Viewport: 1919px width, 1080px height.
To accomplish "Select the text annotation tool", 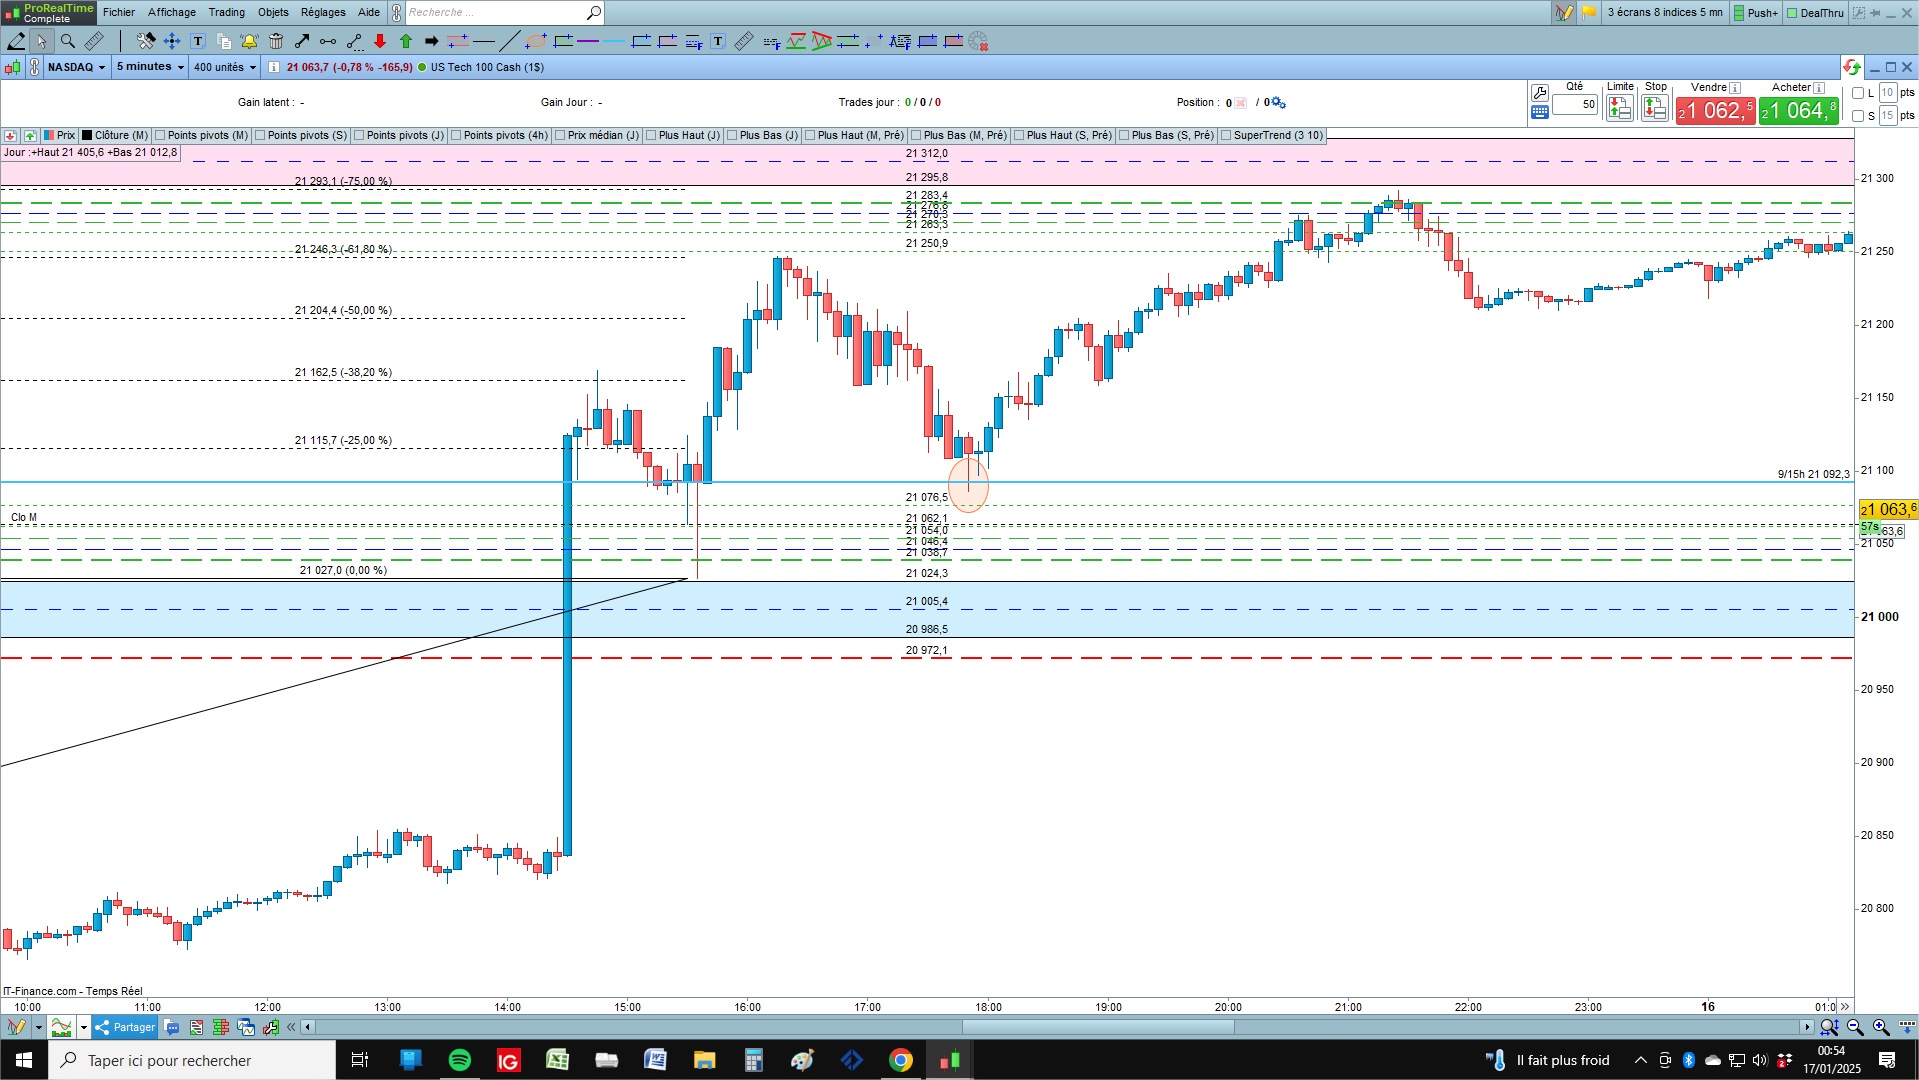I will 198,41.
